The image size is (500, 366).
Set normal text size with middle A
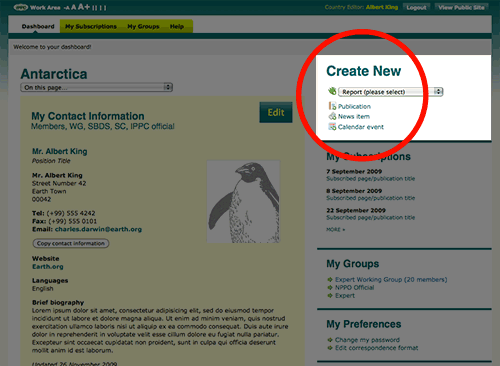pyautogui.click(x=74, y=7)
